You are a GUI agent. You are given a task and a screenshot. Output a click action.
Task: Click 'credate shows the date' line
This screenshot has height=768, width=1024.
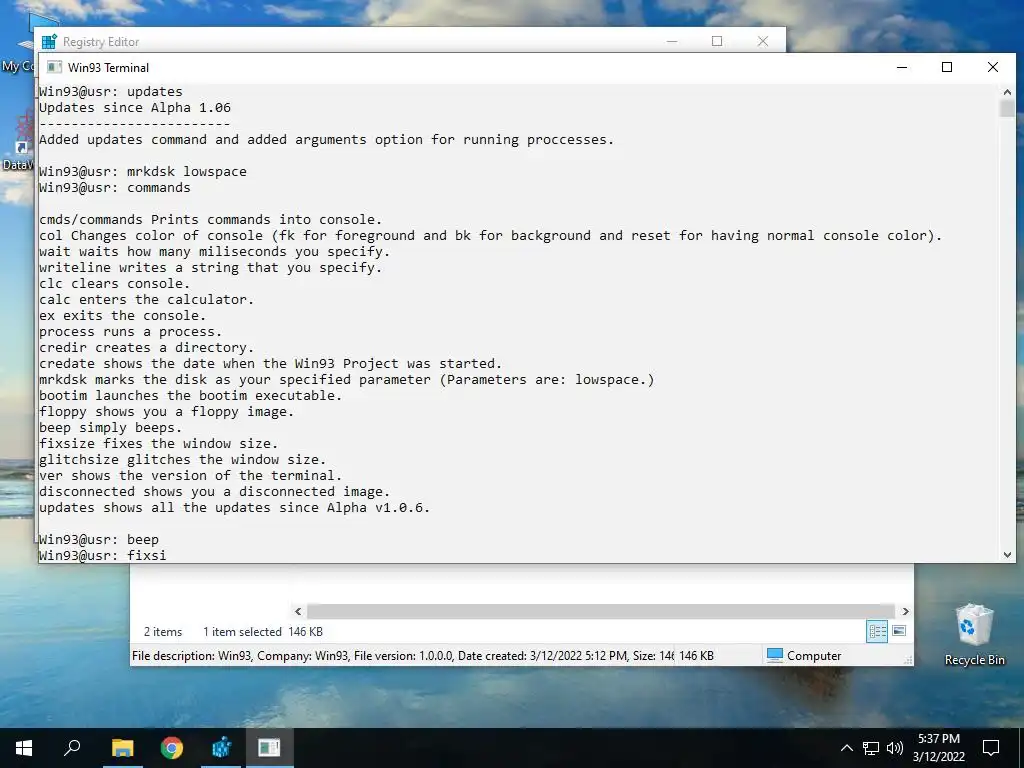(270, 363)
